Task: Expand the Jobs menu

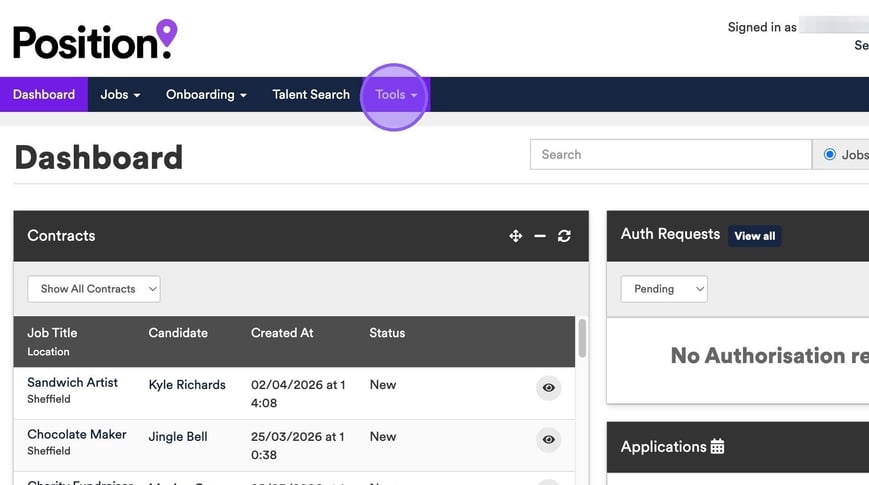Action: [x=120, y=95]
